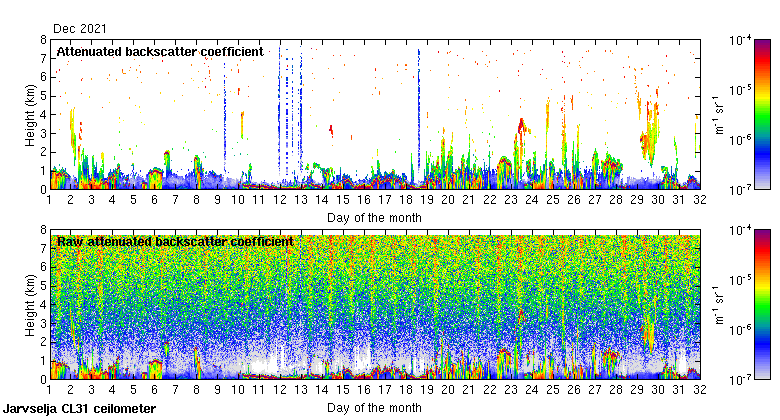Image resolution: width=780 pixels, height=420 pixels.
Task: Click day 19 tick label under upper plot
Action: pos(427,200)
